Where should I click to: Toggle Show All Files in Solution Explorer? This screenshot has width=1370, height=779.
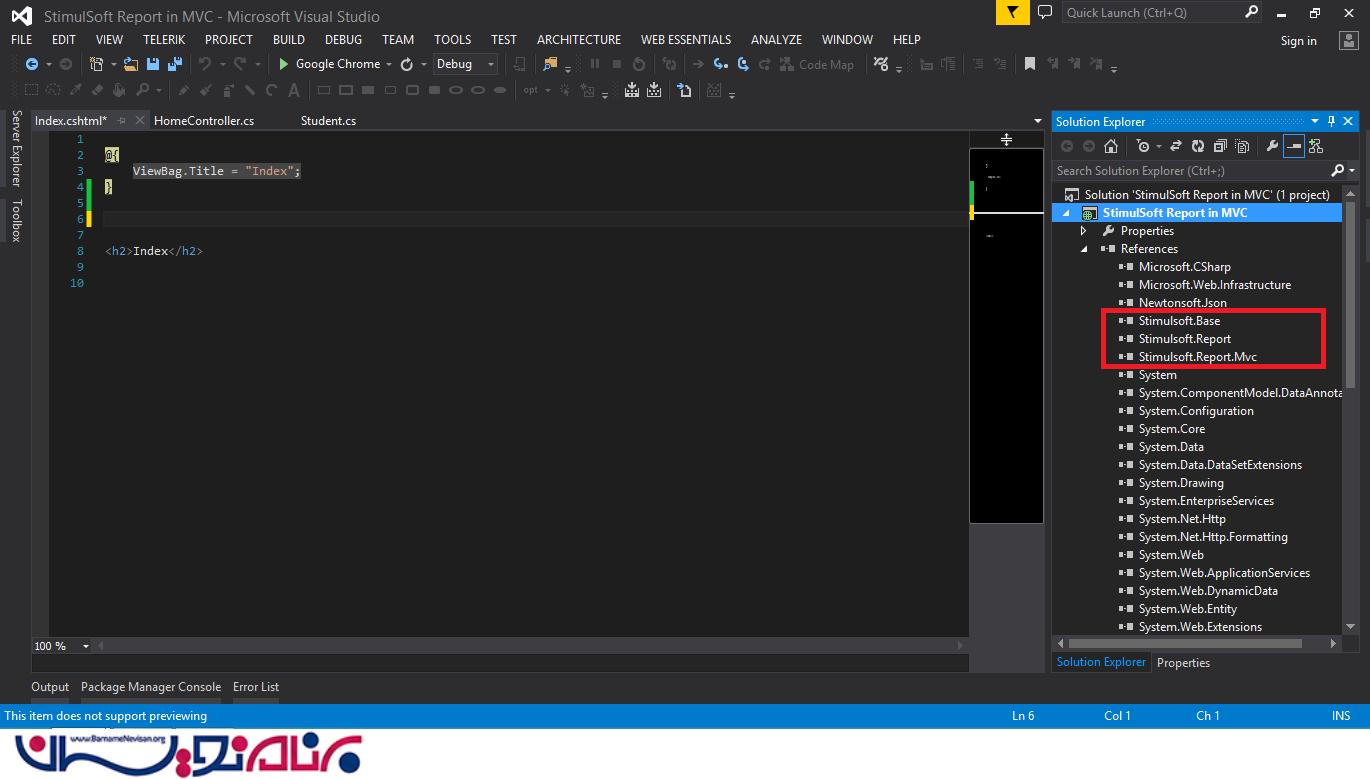click(x=1242, y=146)
